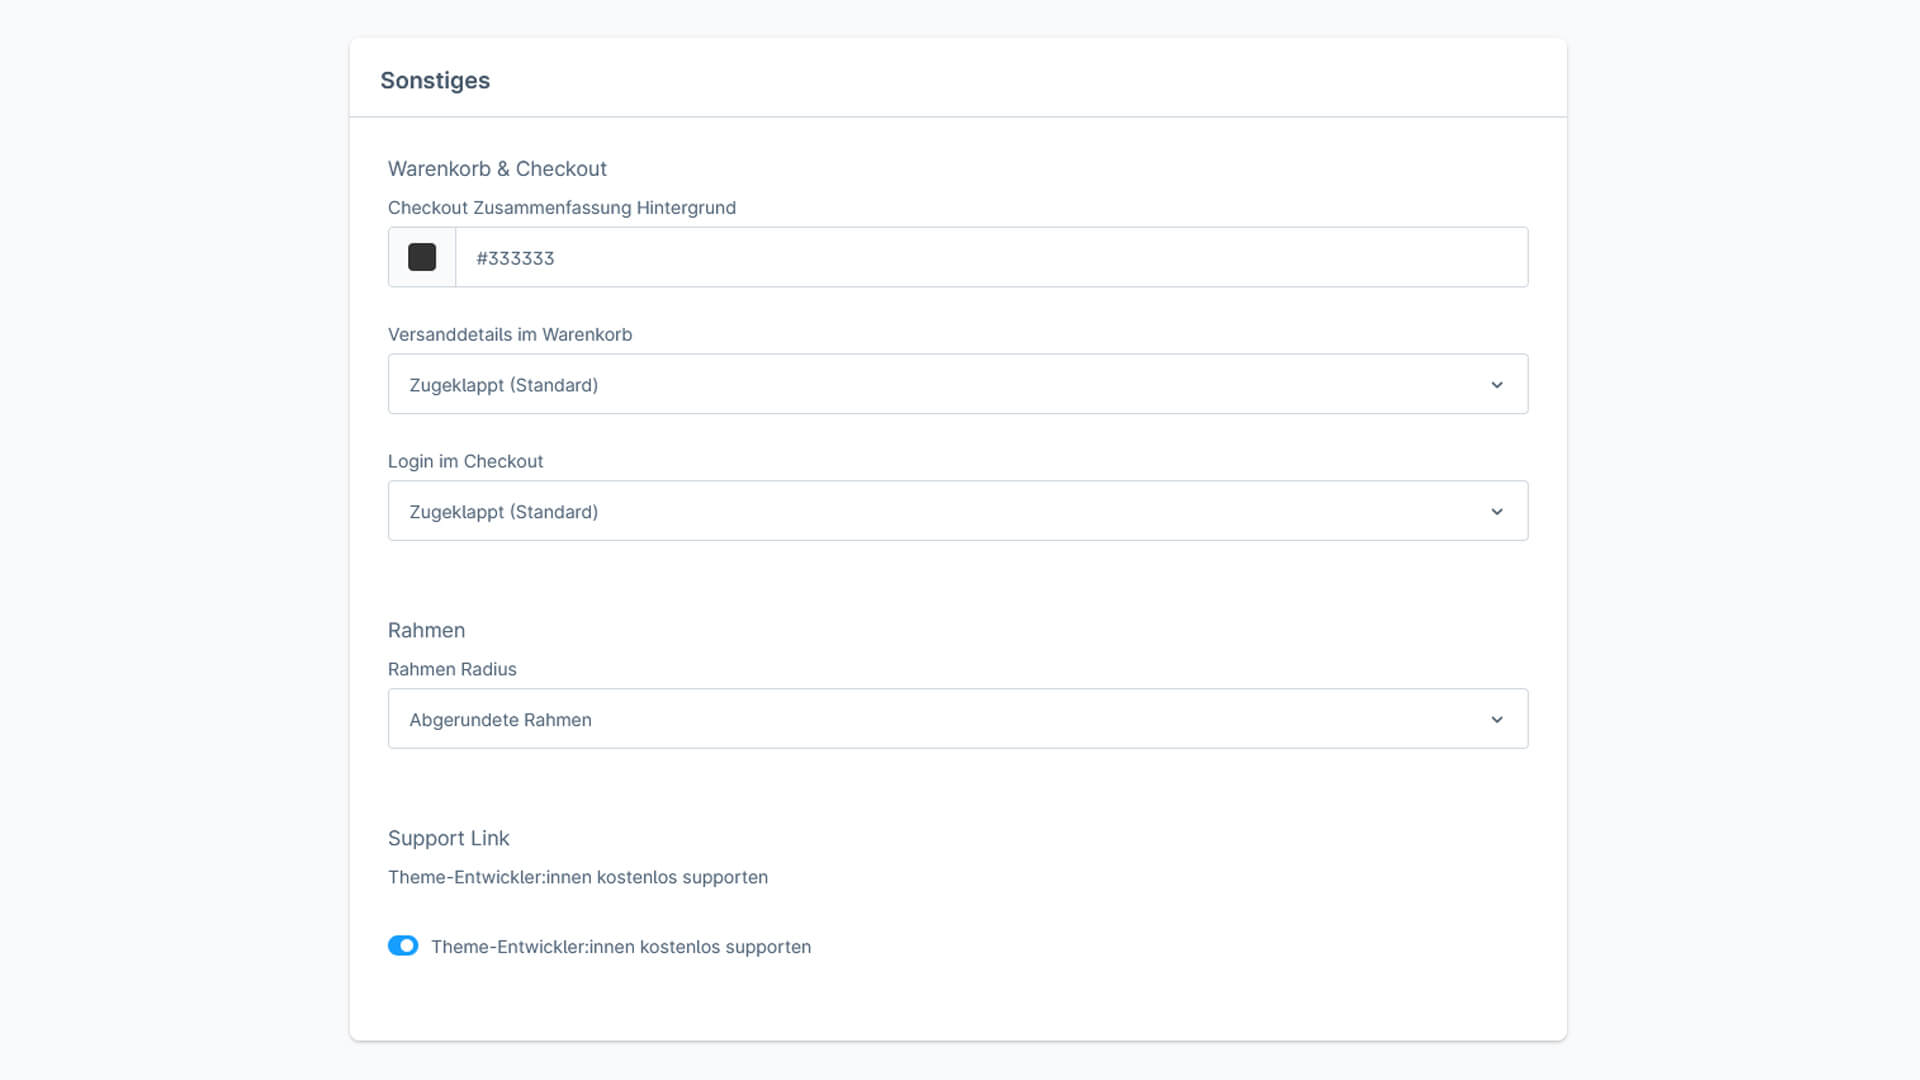1920x1080 pixels.
Task: Click the Warenkorb & Checkout section title
Action: [x=497, y=169]
